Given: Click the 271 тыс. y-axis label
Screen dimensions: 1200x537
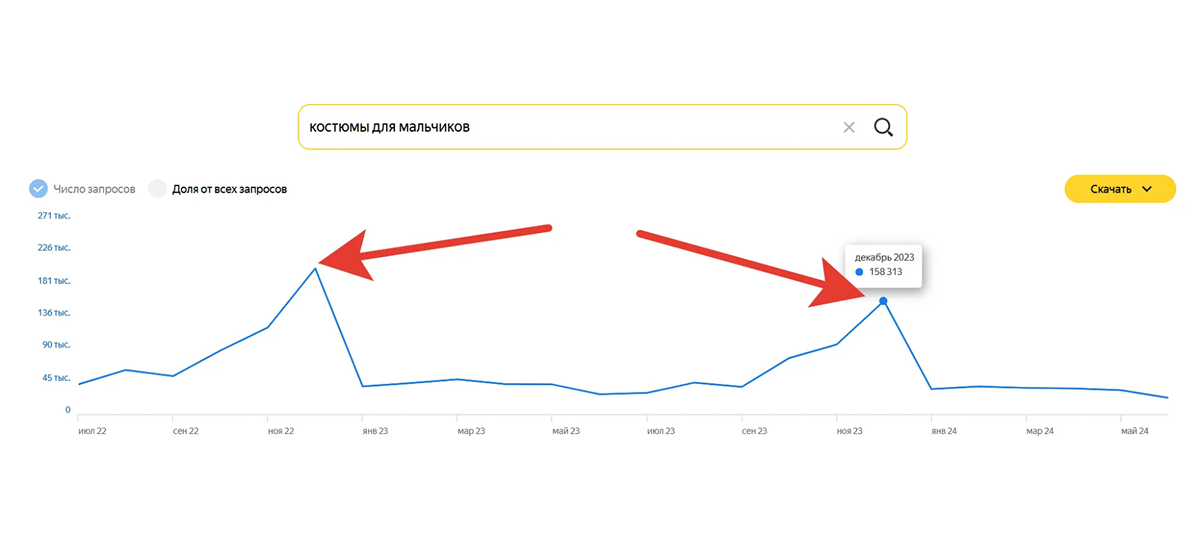Looking at the screenshot, I should pyautogui.click(x=54, y=215).
